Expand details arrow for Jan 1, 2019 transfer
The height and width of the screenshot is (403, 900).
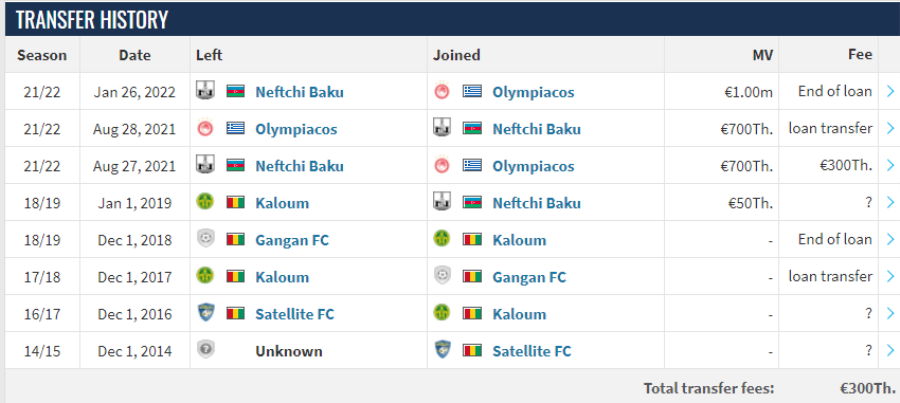pos(890,202)
